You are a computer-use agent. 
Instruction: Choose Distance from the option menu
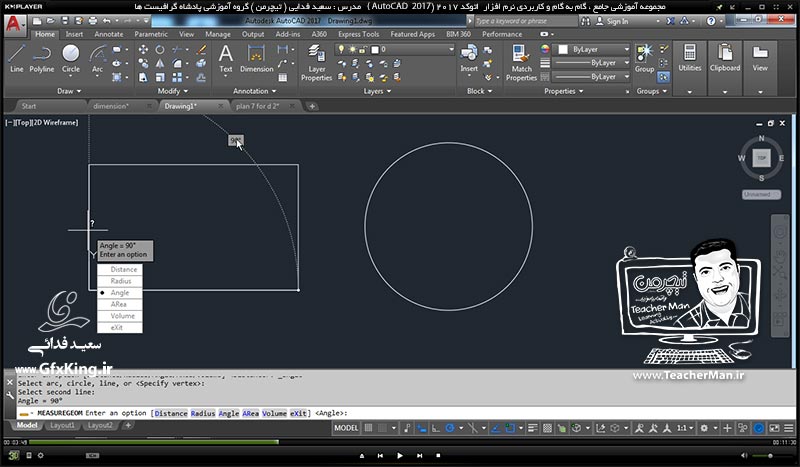(x=119, y=269)
